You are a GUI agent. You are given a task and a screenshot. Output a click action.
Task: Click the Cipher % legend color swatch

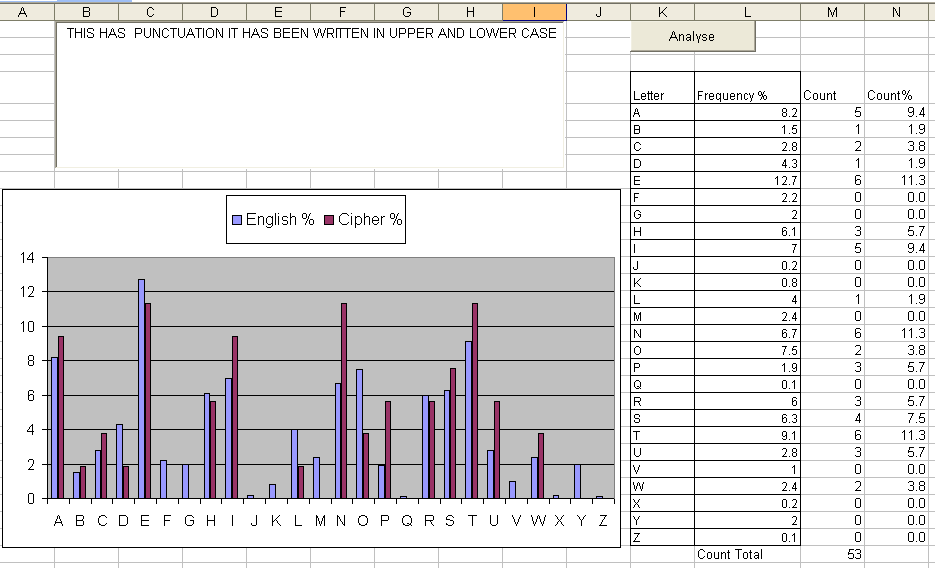pos(329,220)
